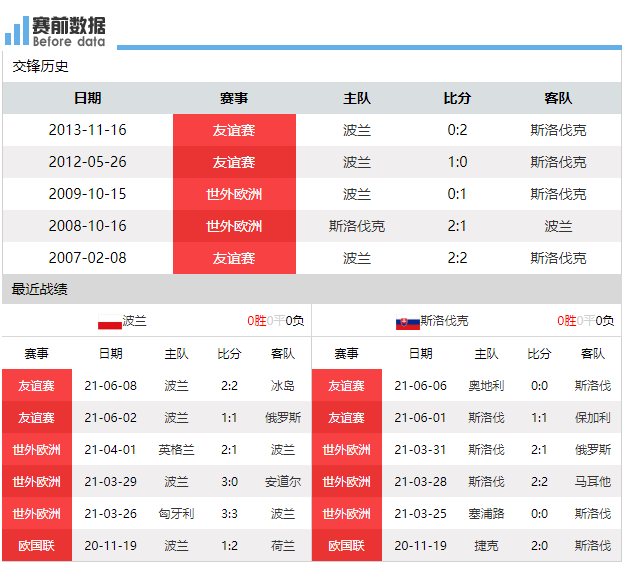Click the 欧国联 tag in Poland's 20-11-19 row
Screen dimensions: 622x562
[37, 546]
